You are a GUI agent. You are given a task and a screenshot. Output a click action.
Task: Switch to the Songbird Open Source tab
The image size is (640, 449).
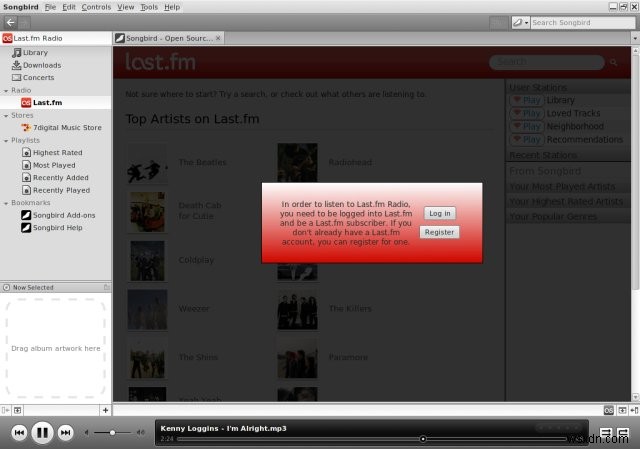click(168, 38)
